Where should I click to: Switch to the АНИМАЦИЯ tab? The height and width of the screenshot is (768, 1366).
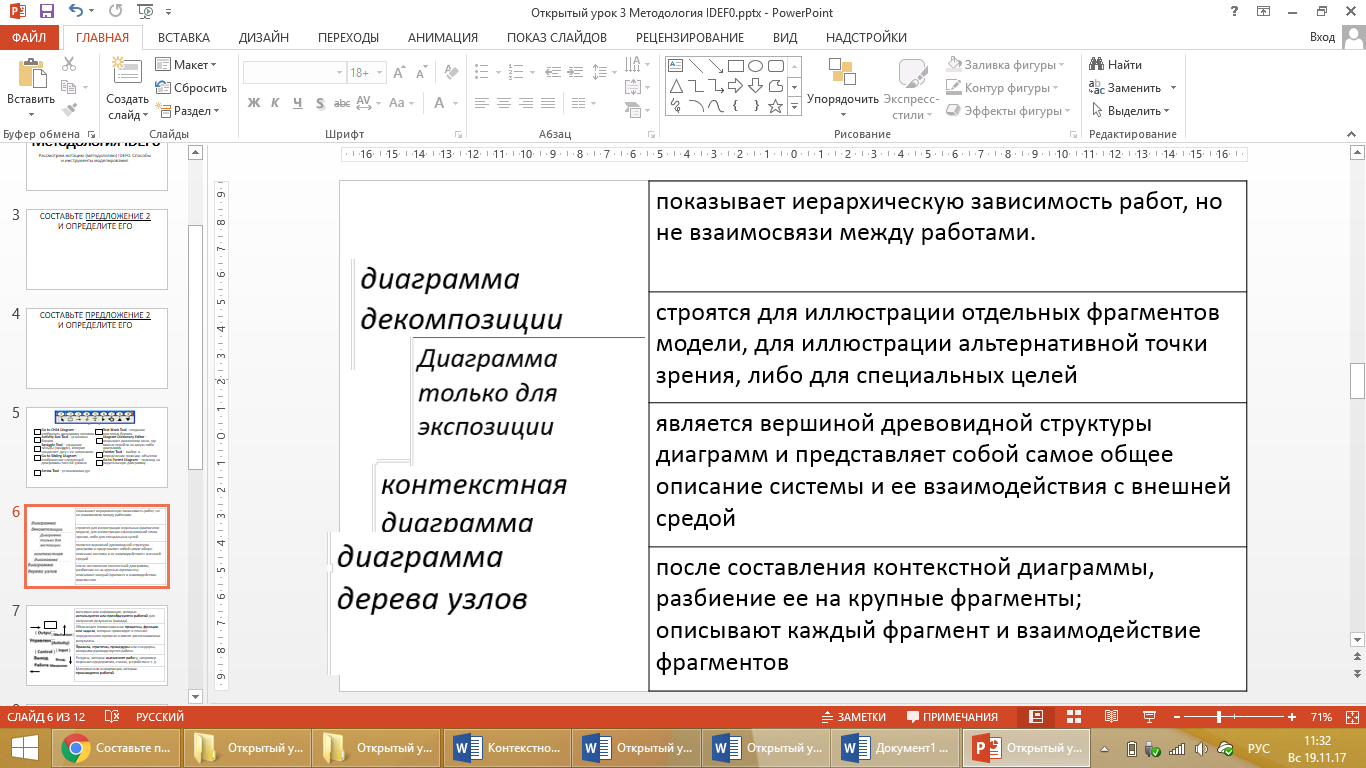[443, 38]
